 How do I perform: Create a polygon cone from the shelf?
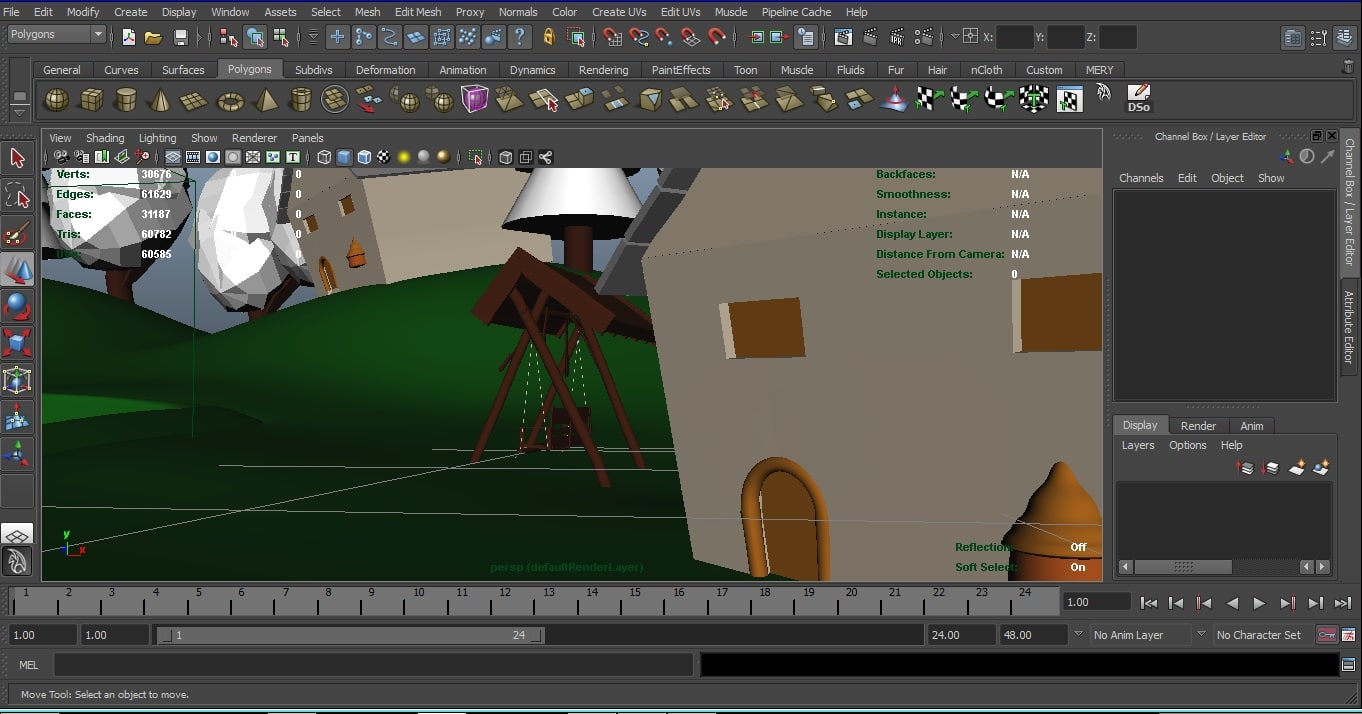(x=159, y=100)
